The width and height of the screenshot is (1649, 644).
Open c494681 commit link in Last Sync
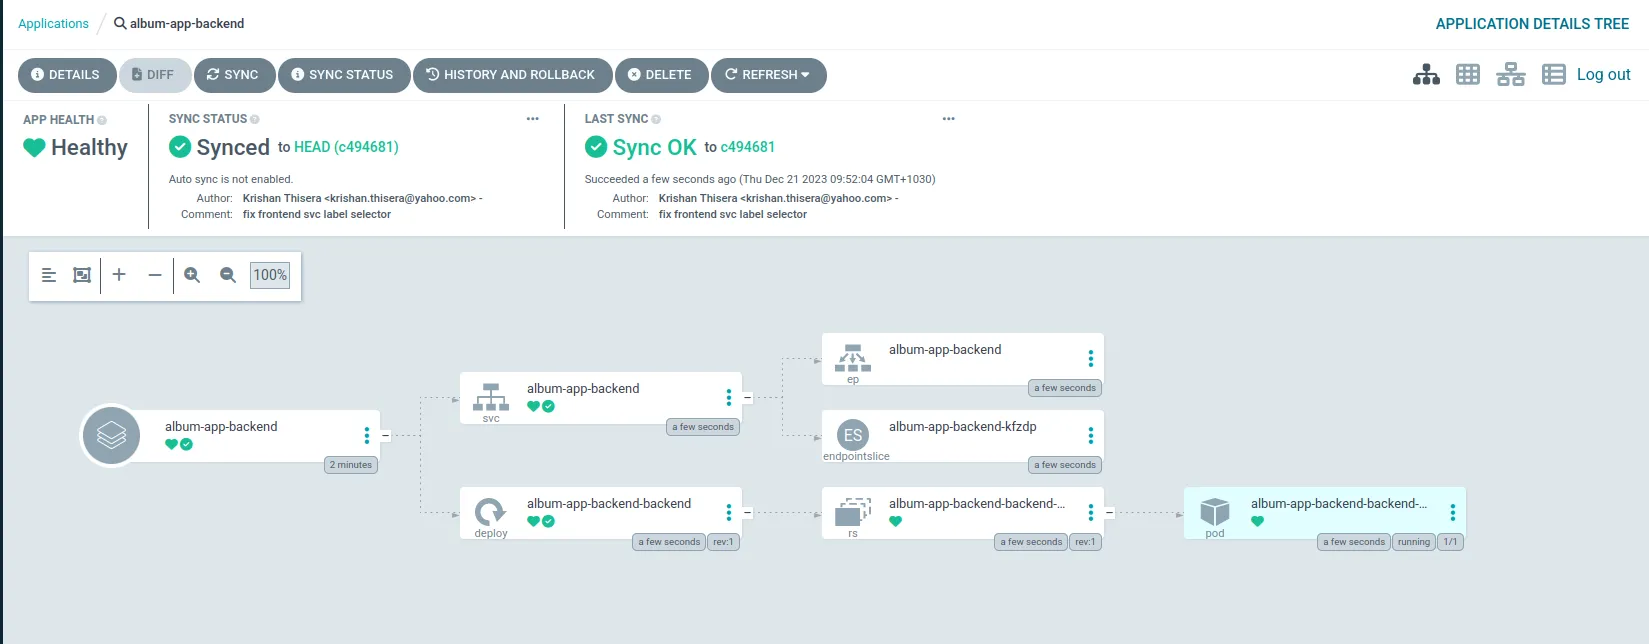tap(748, 147)
